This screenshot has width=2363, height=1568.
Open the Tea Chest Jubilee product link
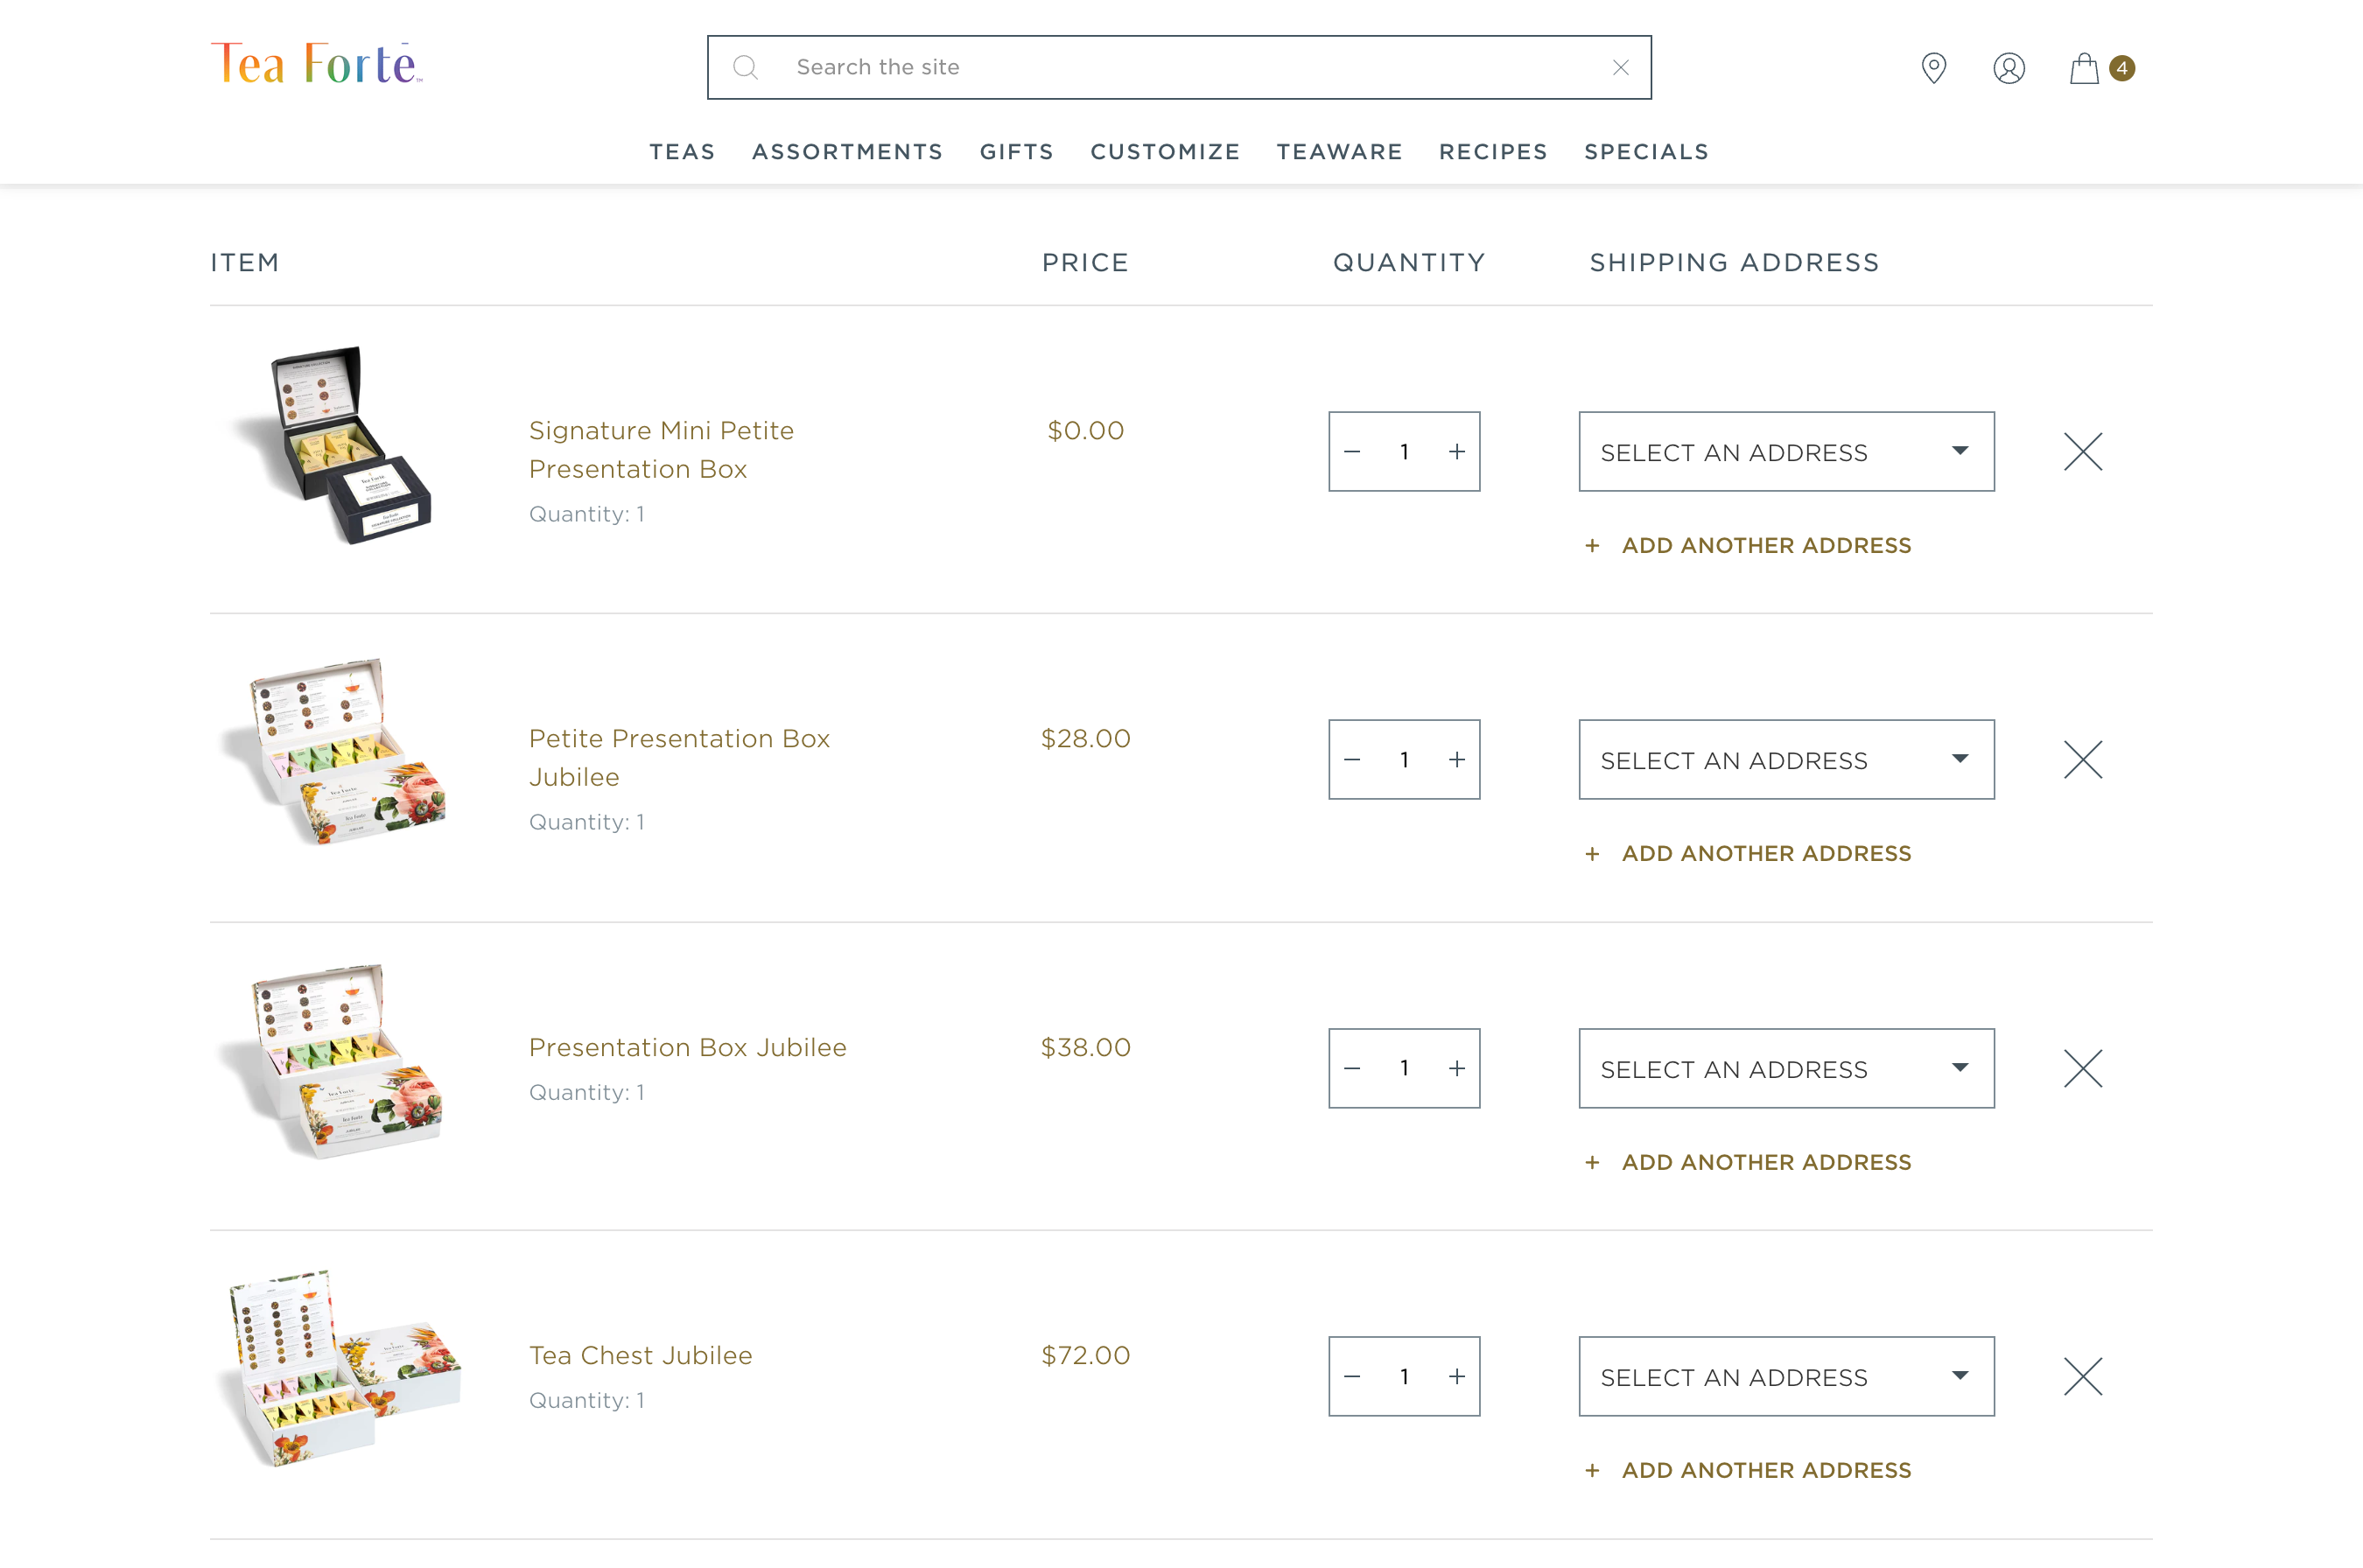pyautogui.click(x=640, y=1356)
